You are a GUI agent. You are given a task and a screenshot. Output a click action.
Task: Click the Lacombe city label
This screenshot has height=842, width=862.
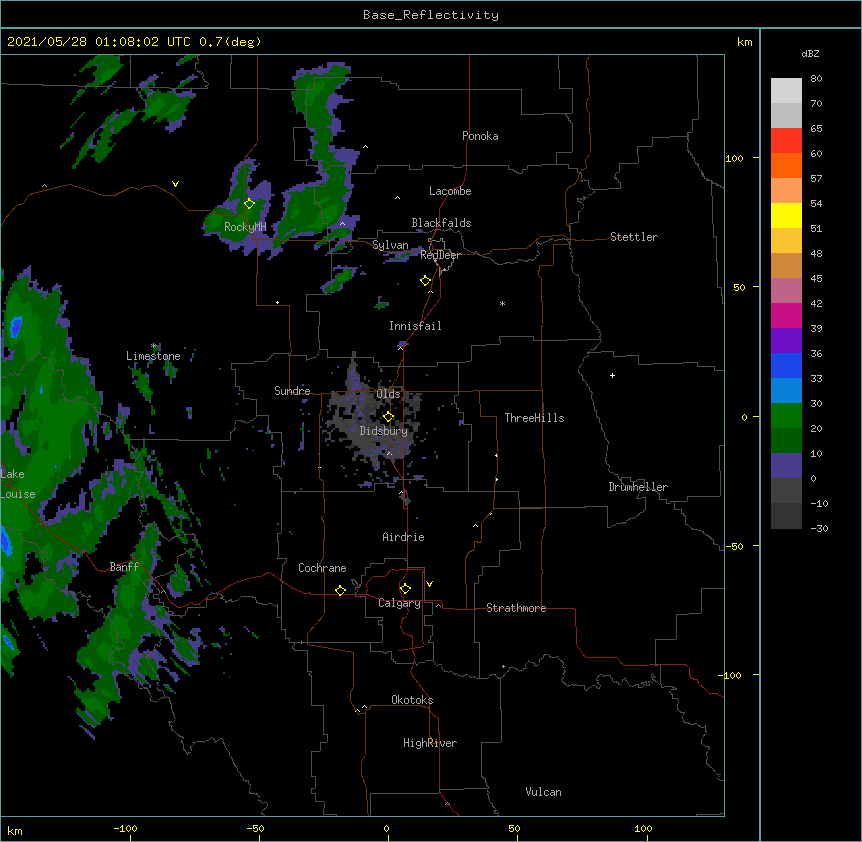(x=450, y=191)
